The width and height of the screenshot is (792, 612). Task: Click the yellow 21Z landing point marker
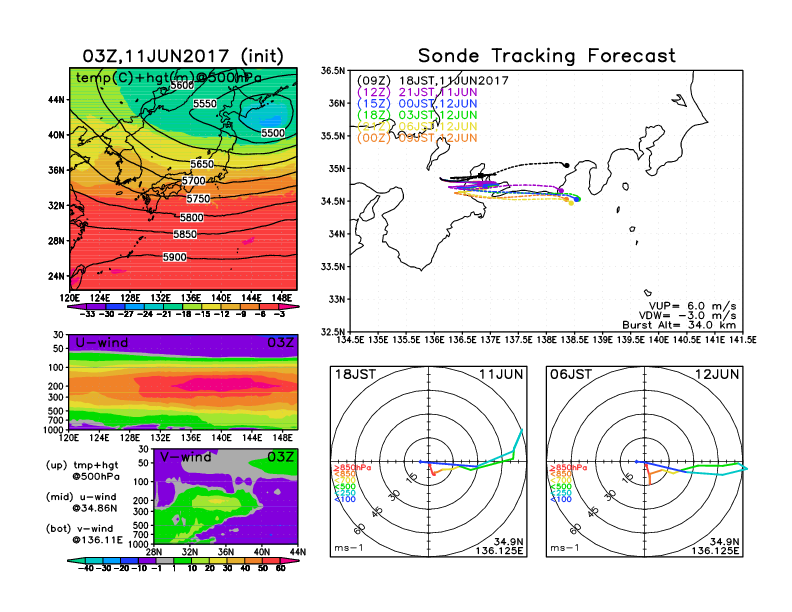[x=570, y=203]
